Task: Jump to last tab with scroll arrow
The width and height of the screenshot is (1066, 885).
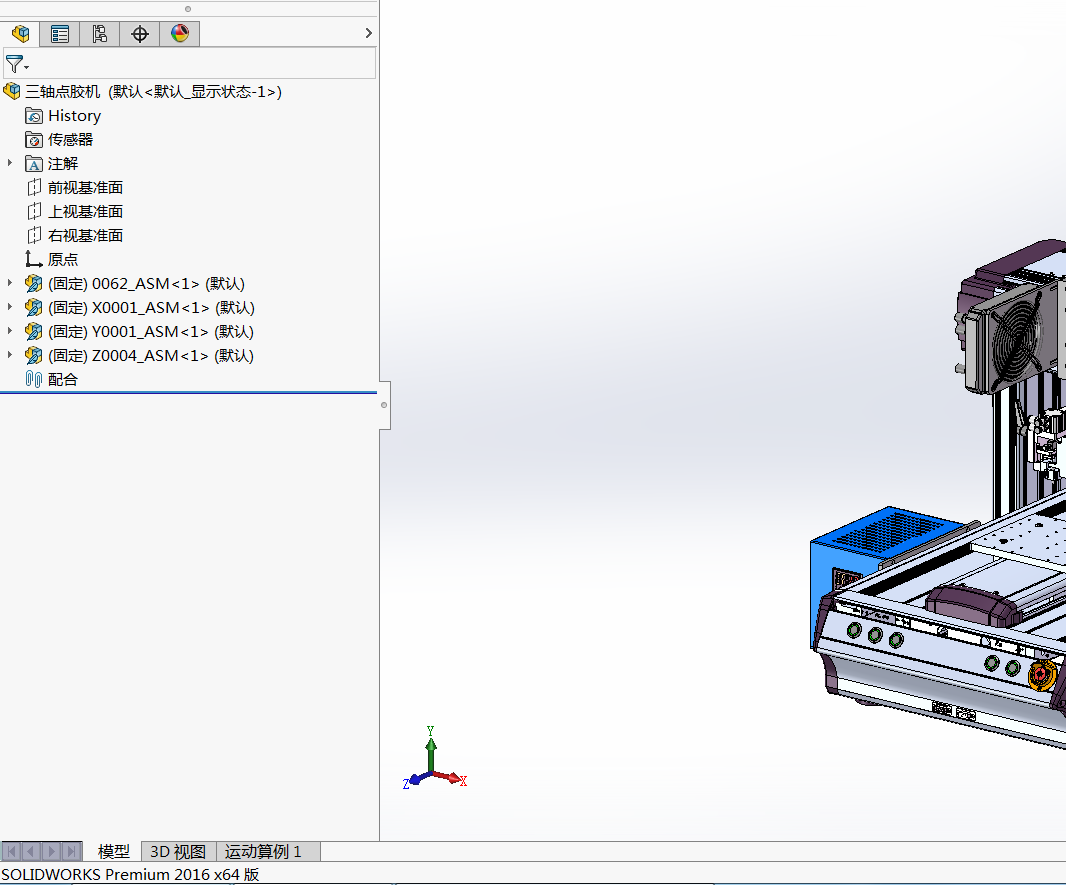Action: 72,851
